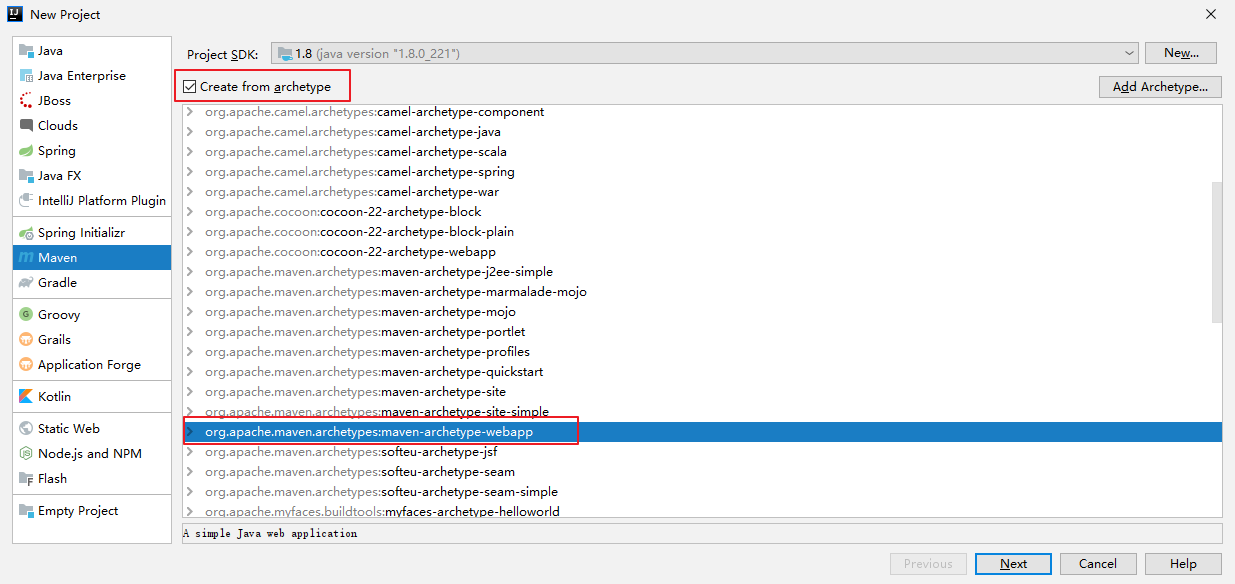
Task: Click the Application Forge icon
Action: pyautogui.click(x=27, y=365)
